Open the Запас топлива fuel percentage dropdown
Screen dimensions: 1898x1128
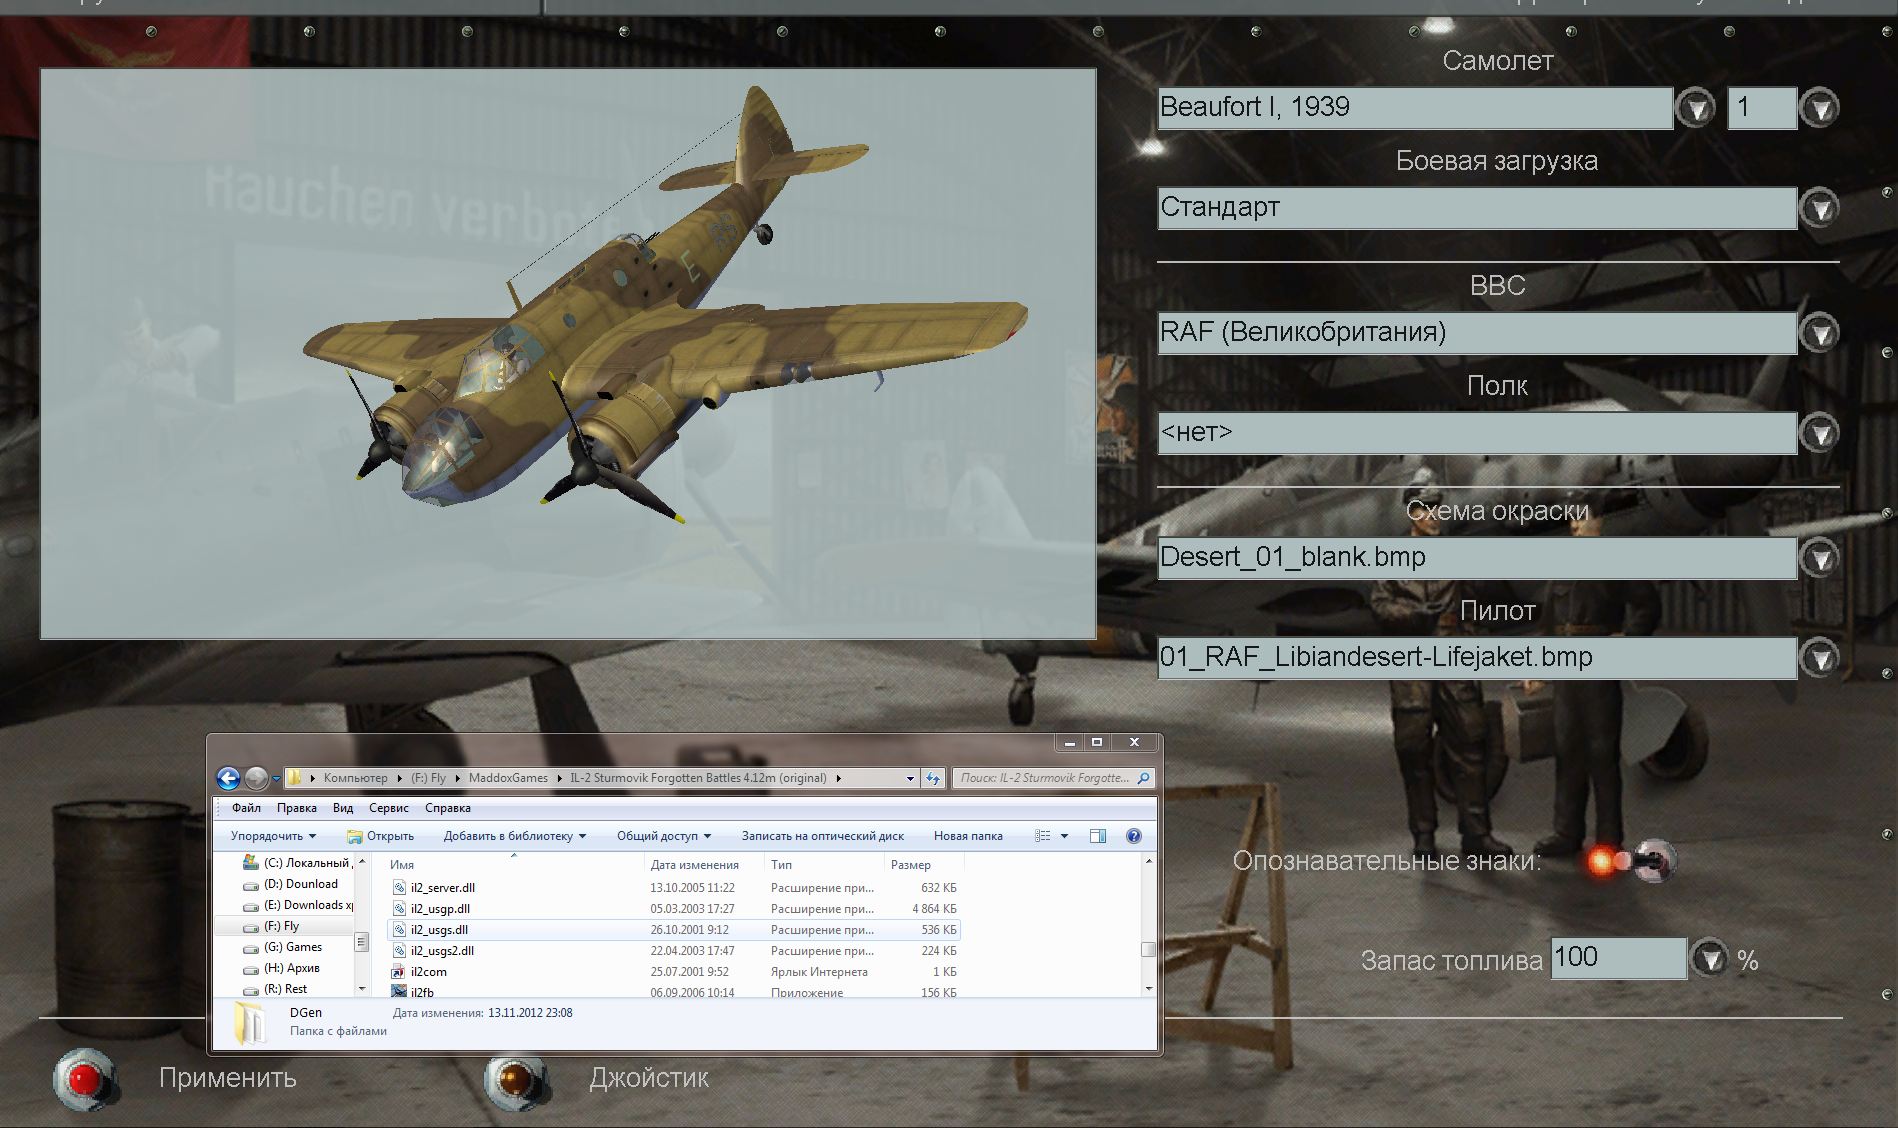pos(1710,959)
